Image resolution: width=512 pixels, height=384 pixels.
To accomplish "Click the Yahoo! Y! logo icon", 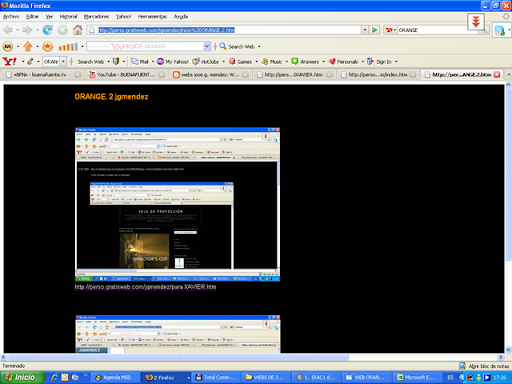I will coord(9,61).
